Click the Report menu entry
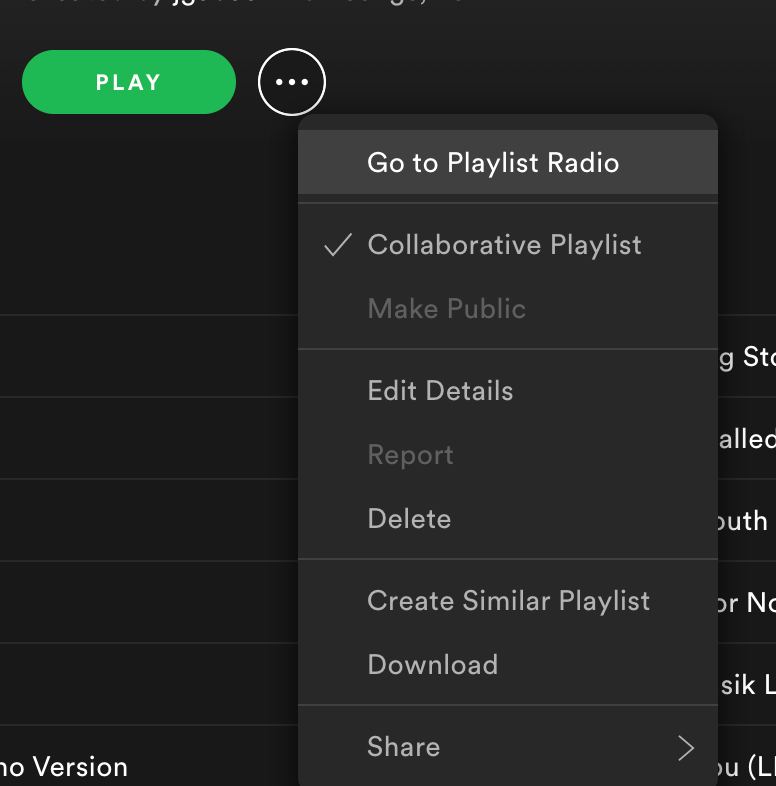Screen dimensions: 776x786 click(x=508, y=455)
